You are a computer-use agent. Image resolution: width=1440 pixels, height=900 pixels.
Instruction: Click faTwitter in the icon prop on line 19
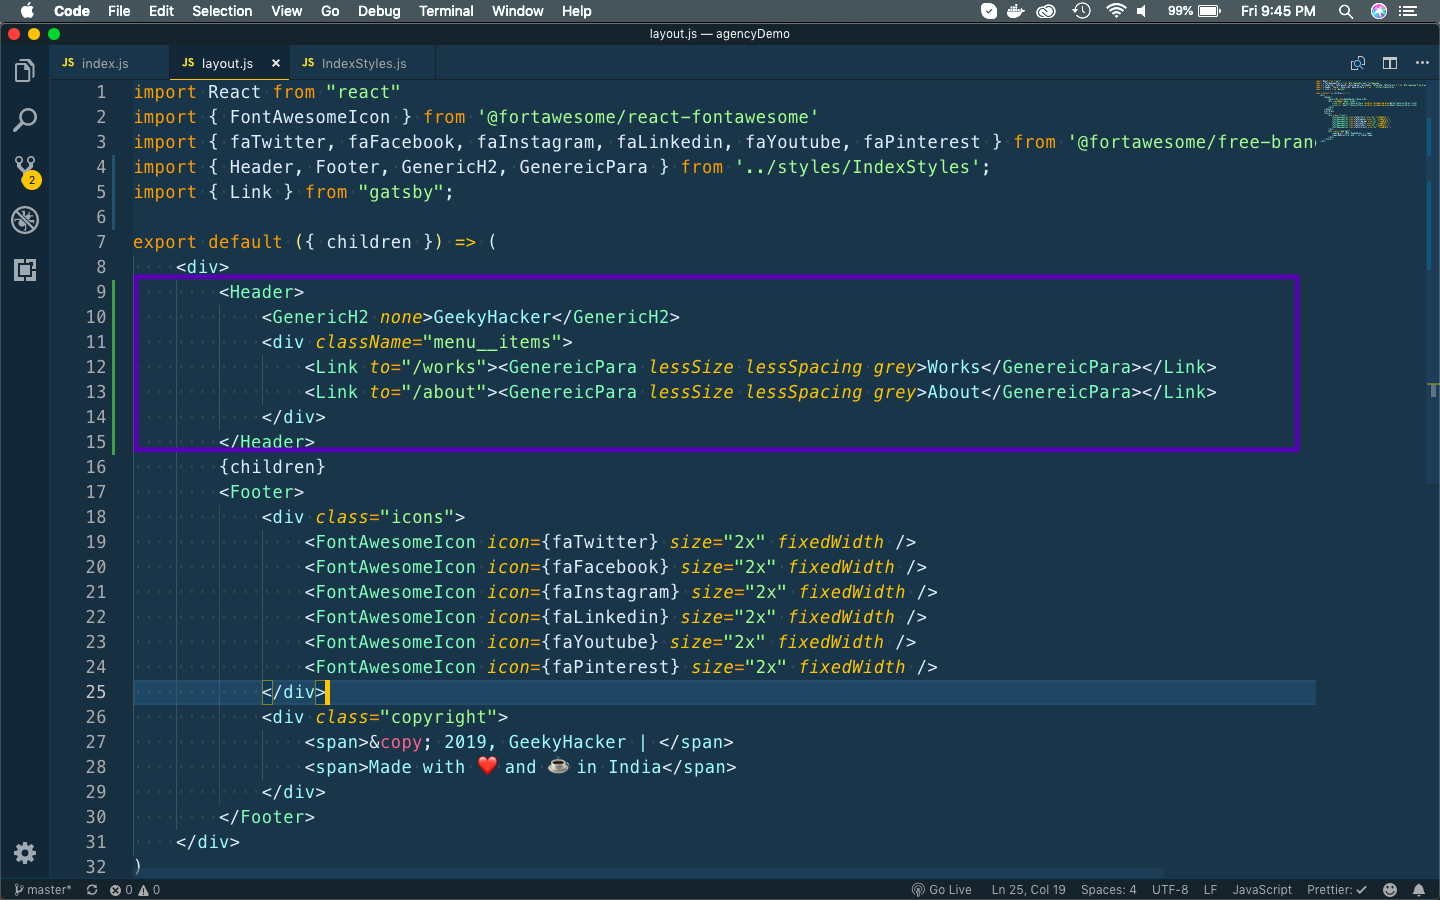pos(600,542)
